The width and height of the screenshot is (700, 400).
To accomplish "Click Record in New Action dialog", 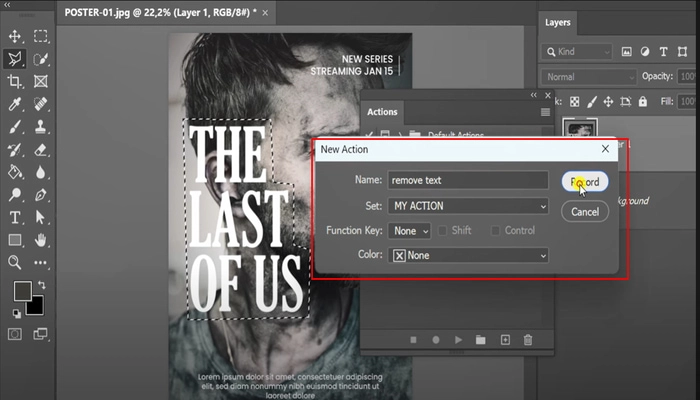I will (585, 182).
